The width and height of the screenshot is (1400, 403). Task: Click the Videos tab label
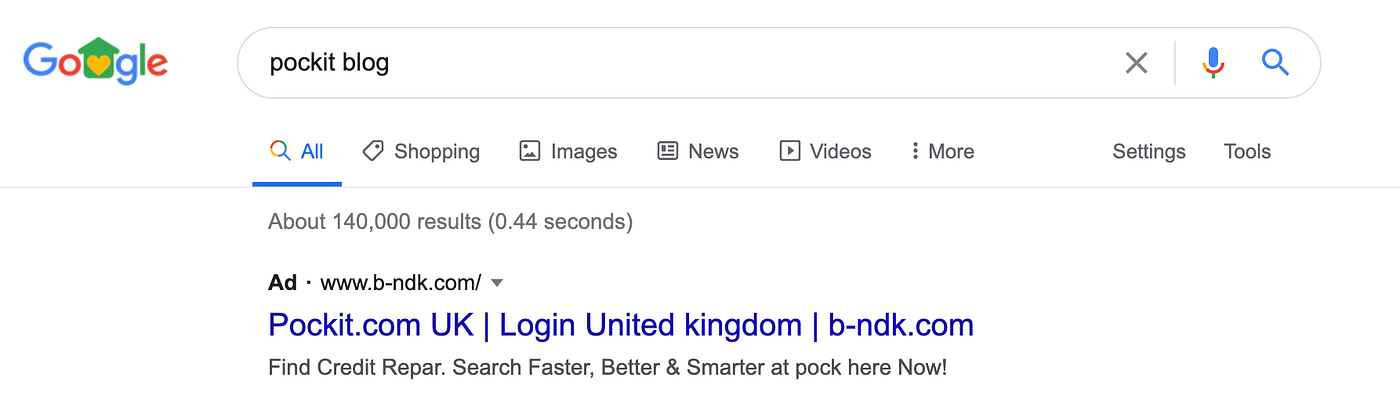(x=841, y=151)
